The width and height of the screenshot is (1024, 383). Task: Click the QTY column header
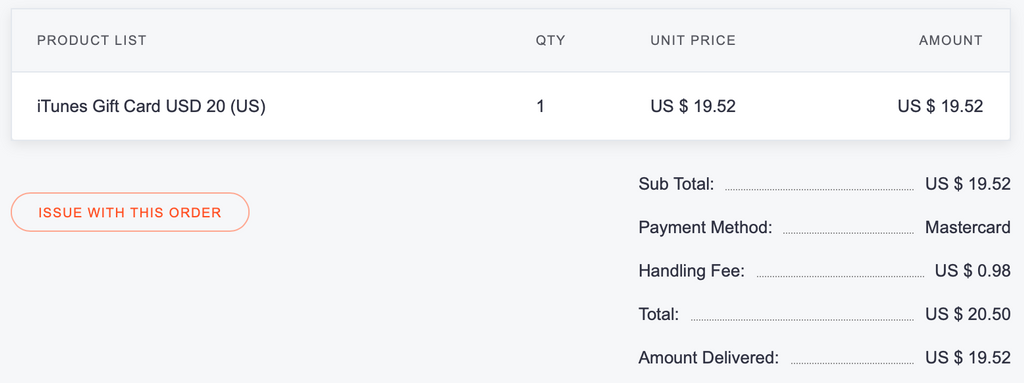point(551,41)
